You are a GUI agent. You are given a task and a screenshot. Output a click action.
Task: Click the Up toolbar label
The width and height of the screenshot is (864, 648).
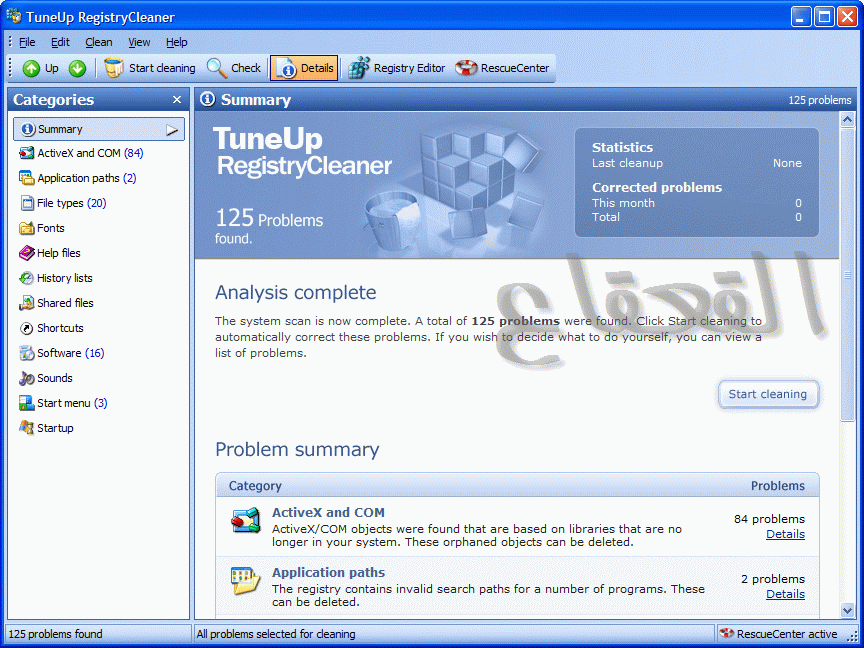52,68
